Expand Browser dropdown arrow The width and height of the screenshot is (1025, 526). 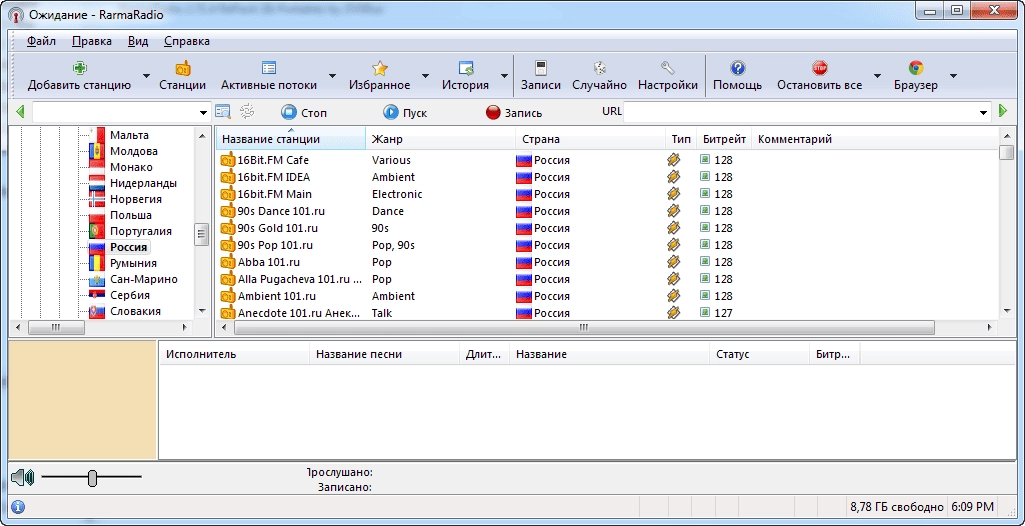tap(953, 76)
